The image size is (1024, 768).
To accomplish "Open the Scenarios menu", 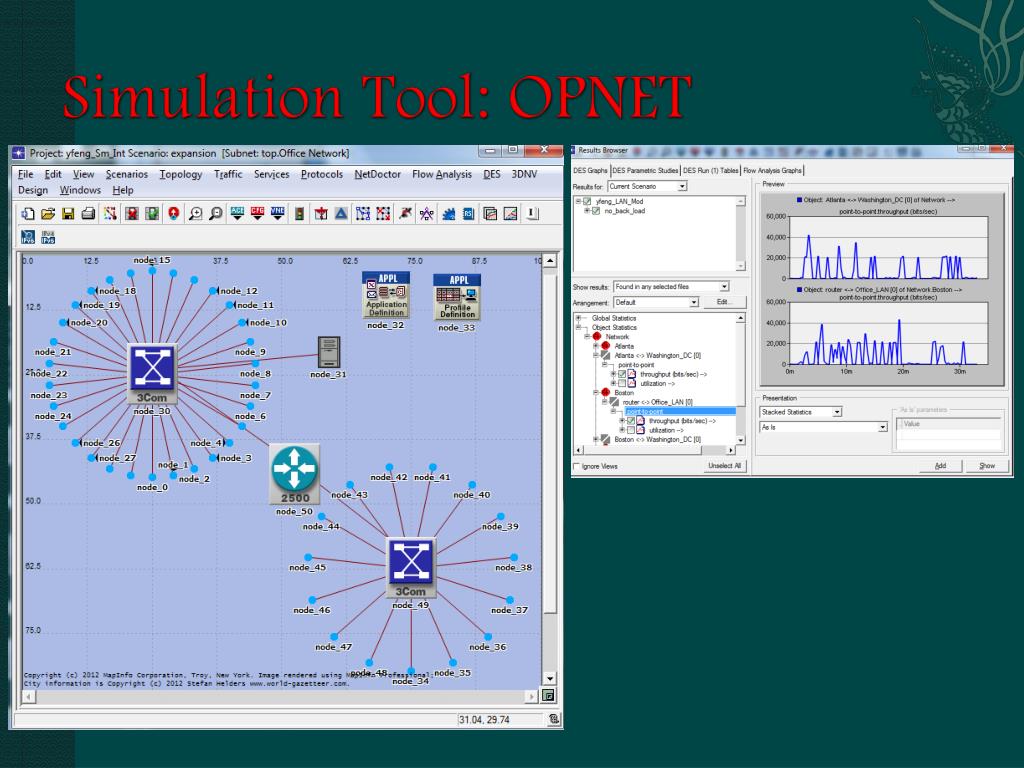I will (x=127, y=174).
